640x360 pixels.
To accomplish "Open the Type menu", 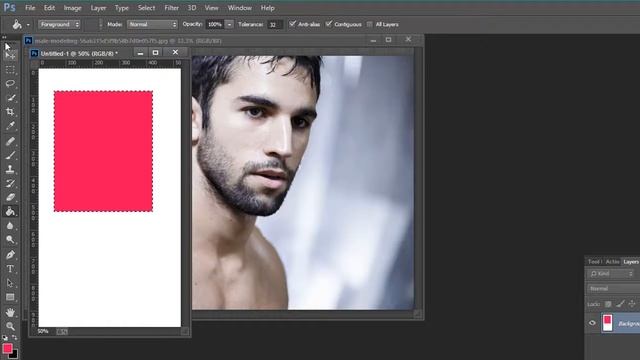I will [x=121, y=8].
